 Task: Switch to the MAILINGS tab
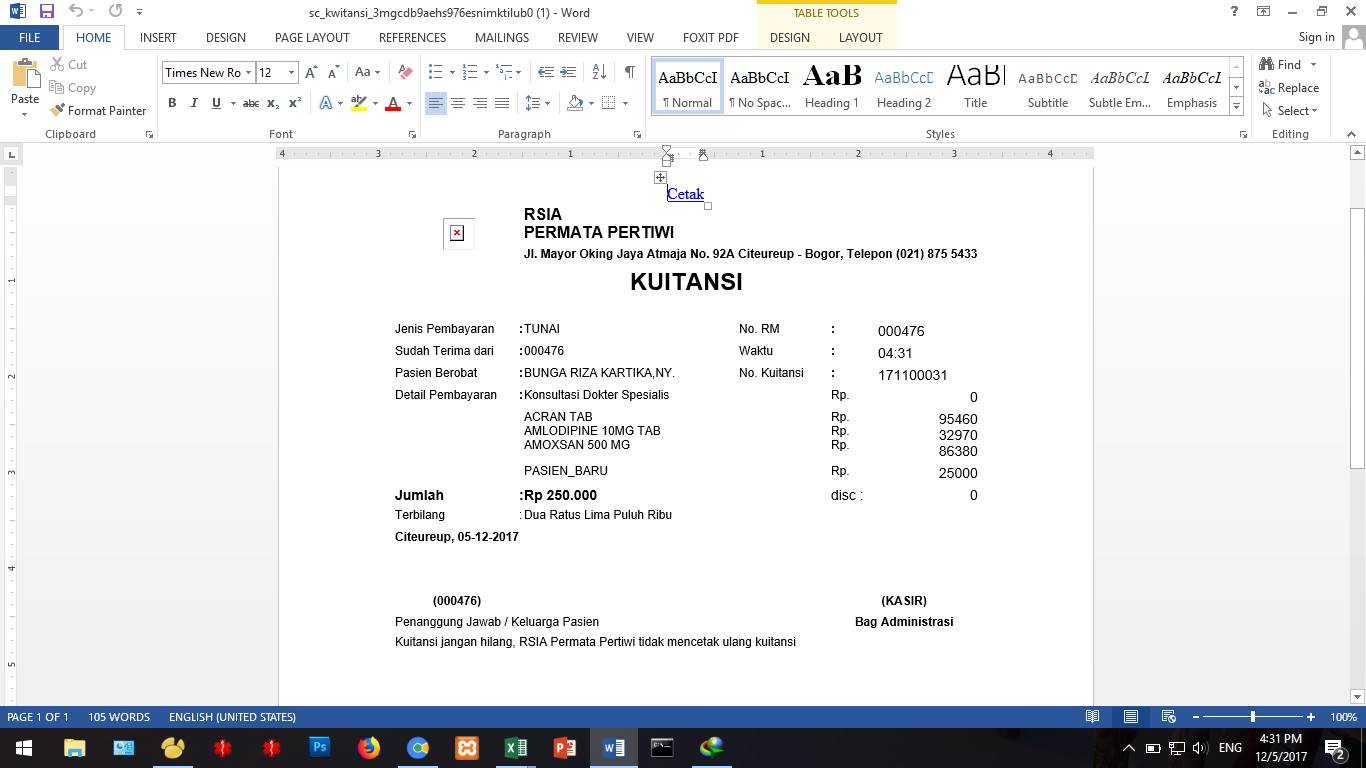coord(502,38)
